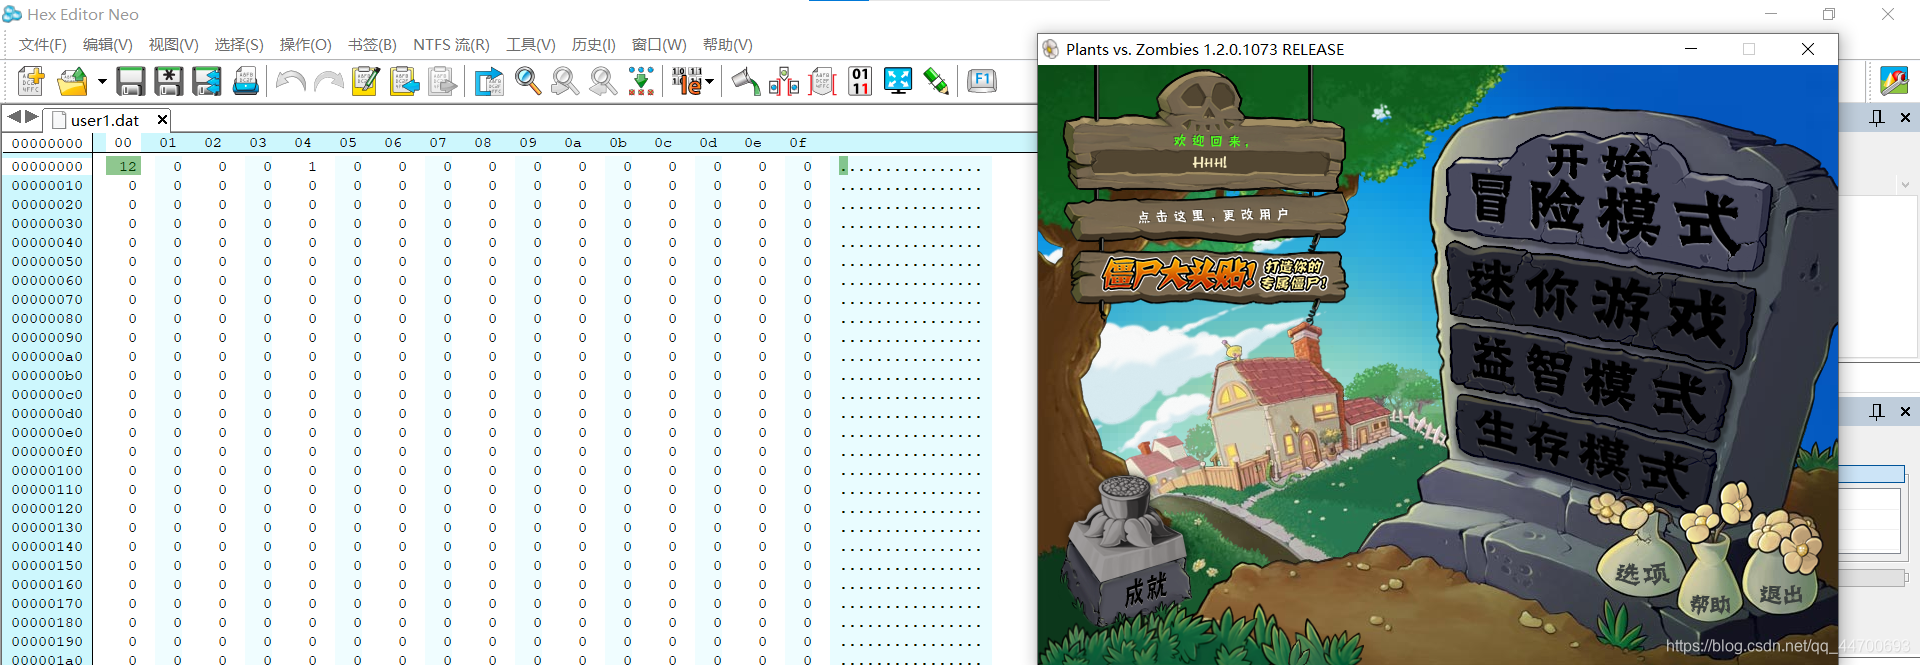The width and height of the screenshot is (1920, 665).
Task: Click the Paste clipboard with blue arrow
Action: click(x=404, y=81)
